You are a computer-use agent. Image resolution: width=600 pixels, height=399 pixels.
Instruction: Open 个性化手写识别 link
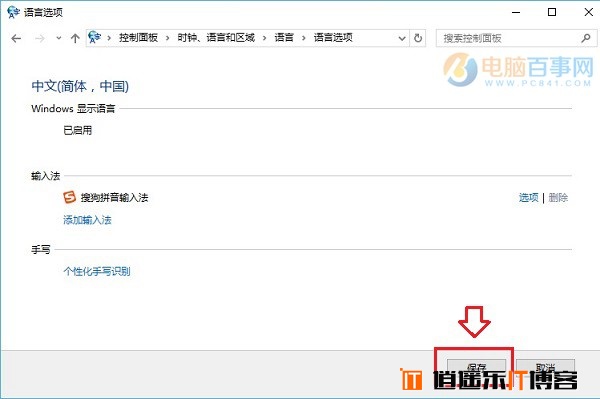(97, 271)
